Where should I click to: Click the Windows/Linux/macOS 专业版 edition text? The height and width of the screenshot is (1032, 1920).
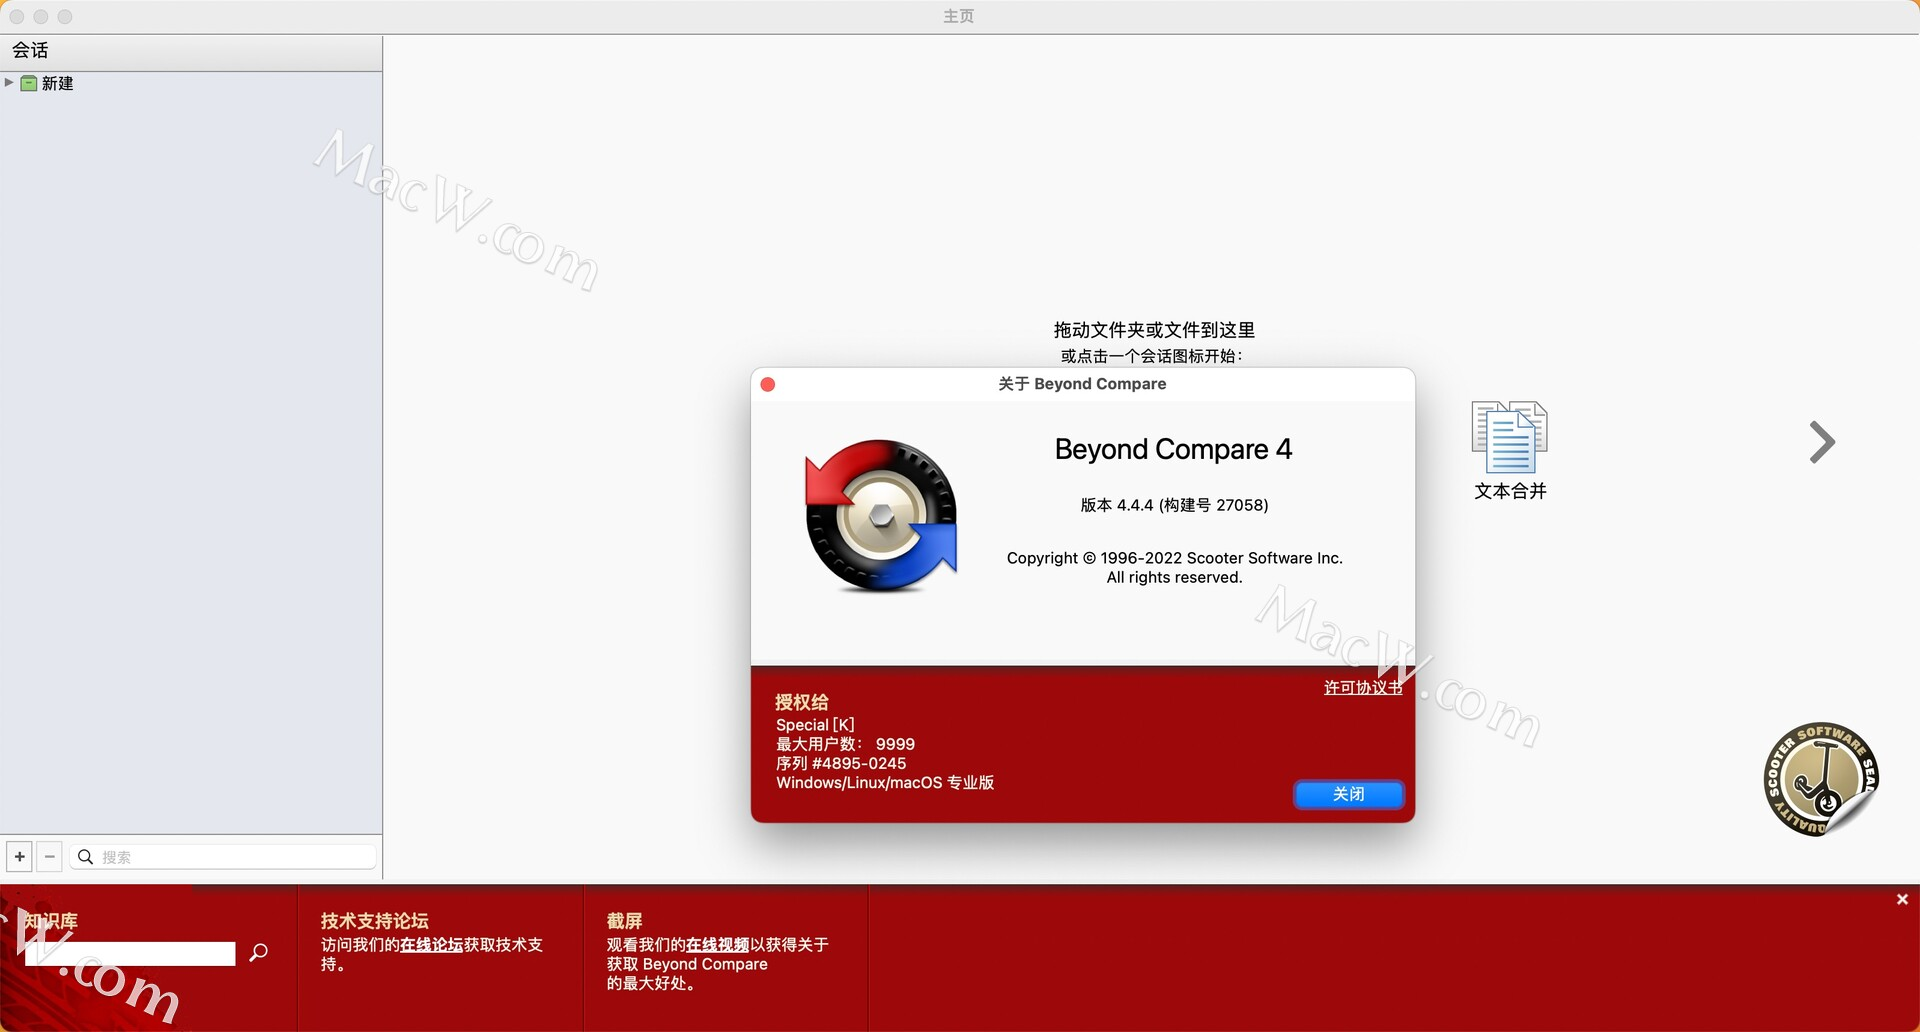(x=885, y=782)
